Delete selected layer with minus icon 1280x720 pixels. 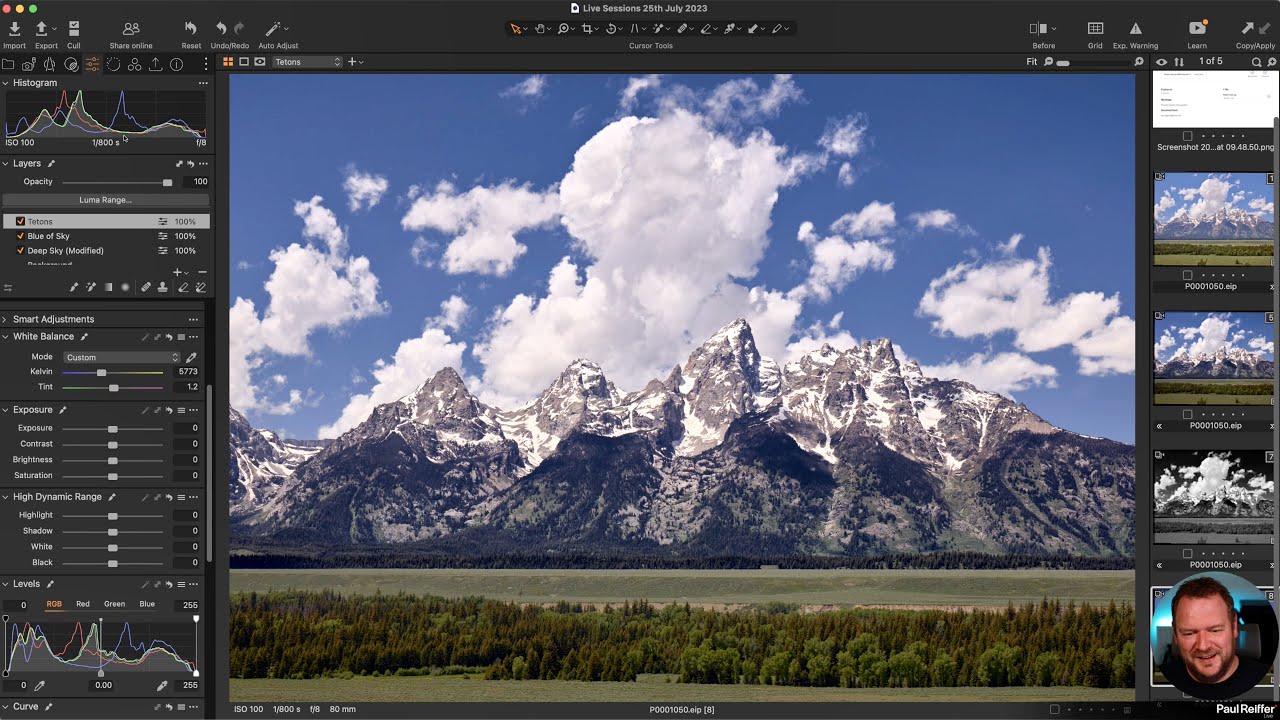(x=202, y=272)
